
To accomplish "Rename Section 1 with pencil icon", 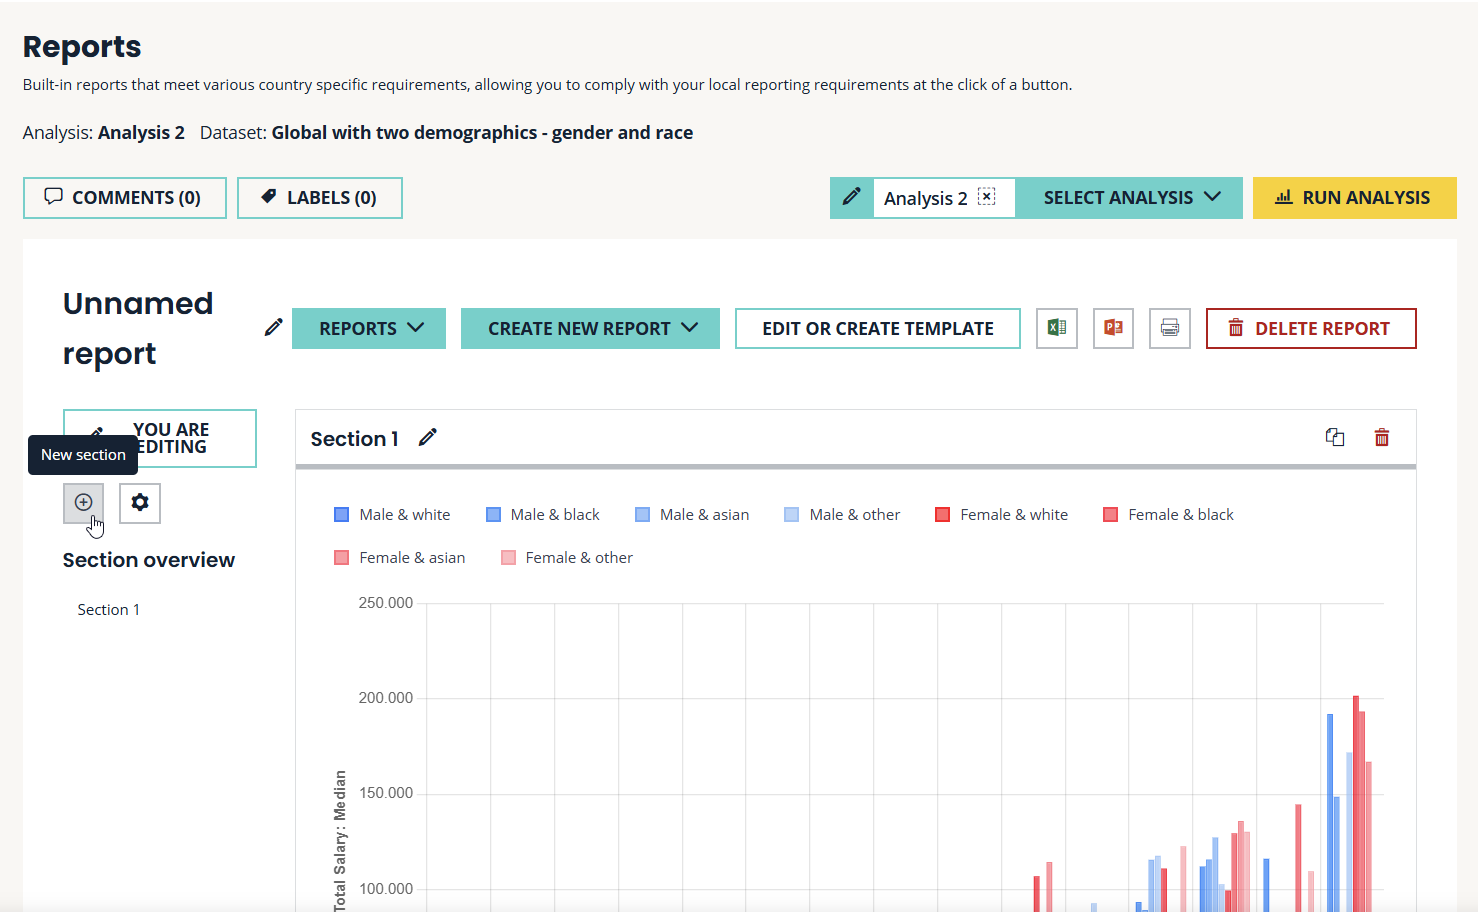I will 428,438.
